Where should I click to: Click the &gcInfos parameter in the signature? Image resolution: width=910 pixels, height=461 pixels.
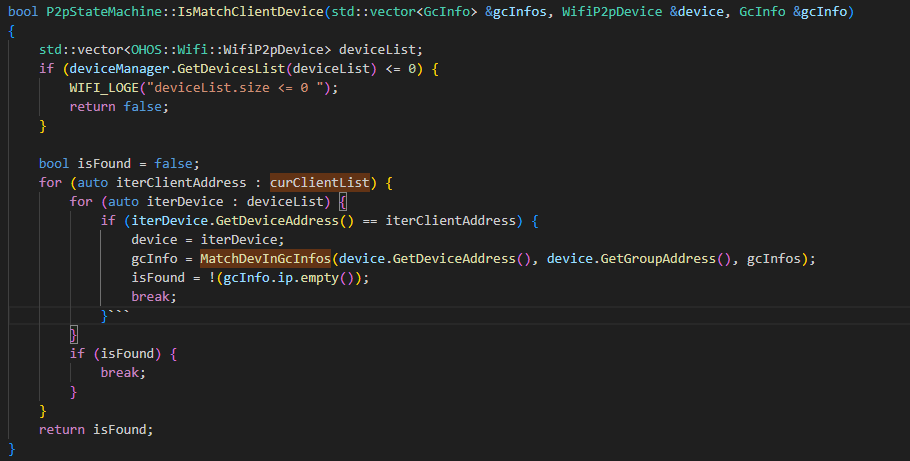coord(515,11)
